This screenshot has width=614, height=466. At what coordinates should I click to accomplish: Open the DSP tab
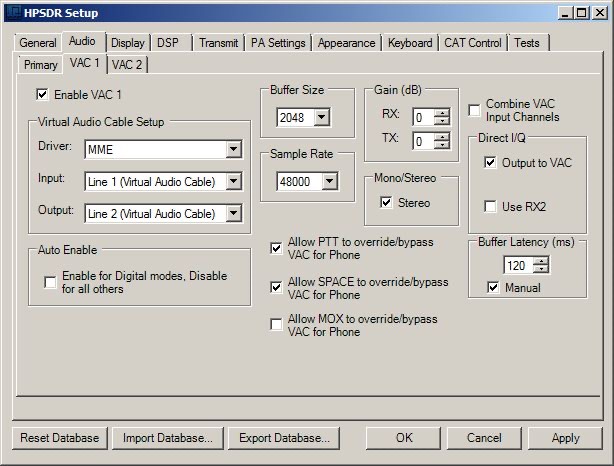pos(168,43)
